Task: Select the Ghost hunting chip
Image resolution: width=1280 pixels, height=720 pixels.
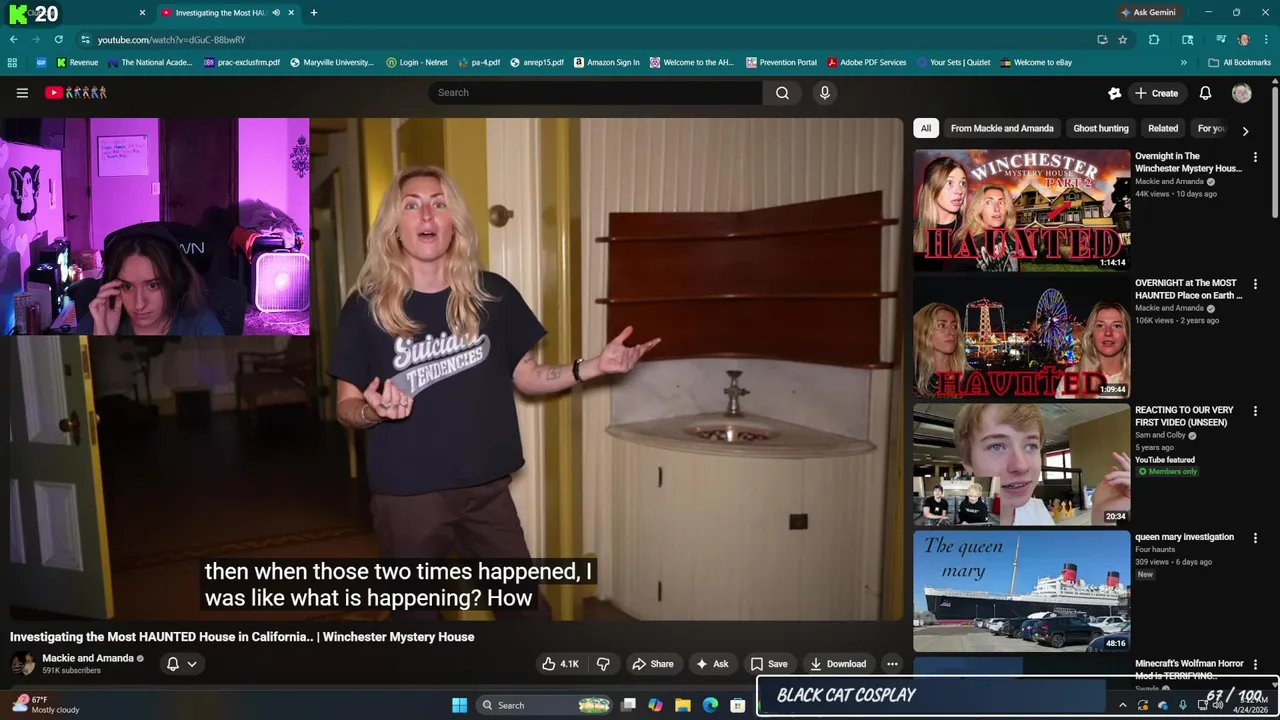Action: [x=1100, y=128]
